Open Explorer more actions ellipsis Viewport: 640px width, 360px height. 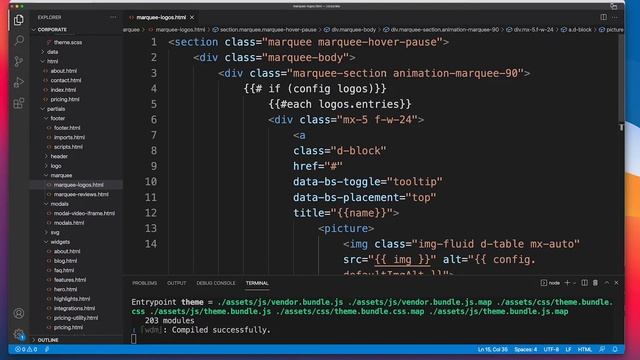113,17
